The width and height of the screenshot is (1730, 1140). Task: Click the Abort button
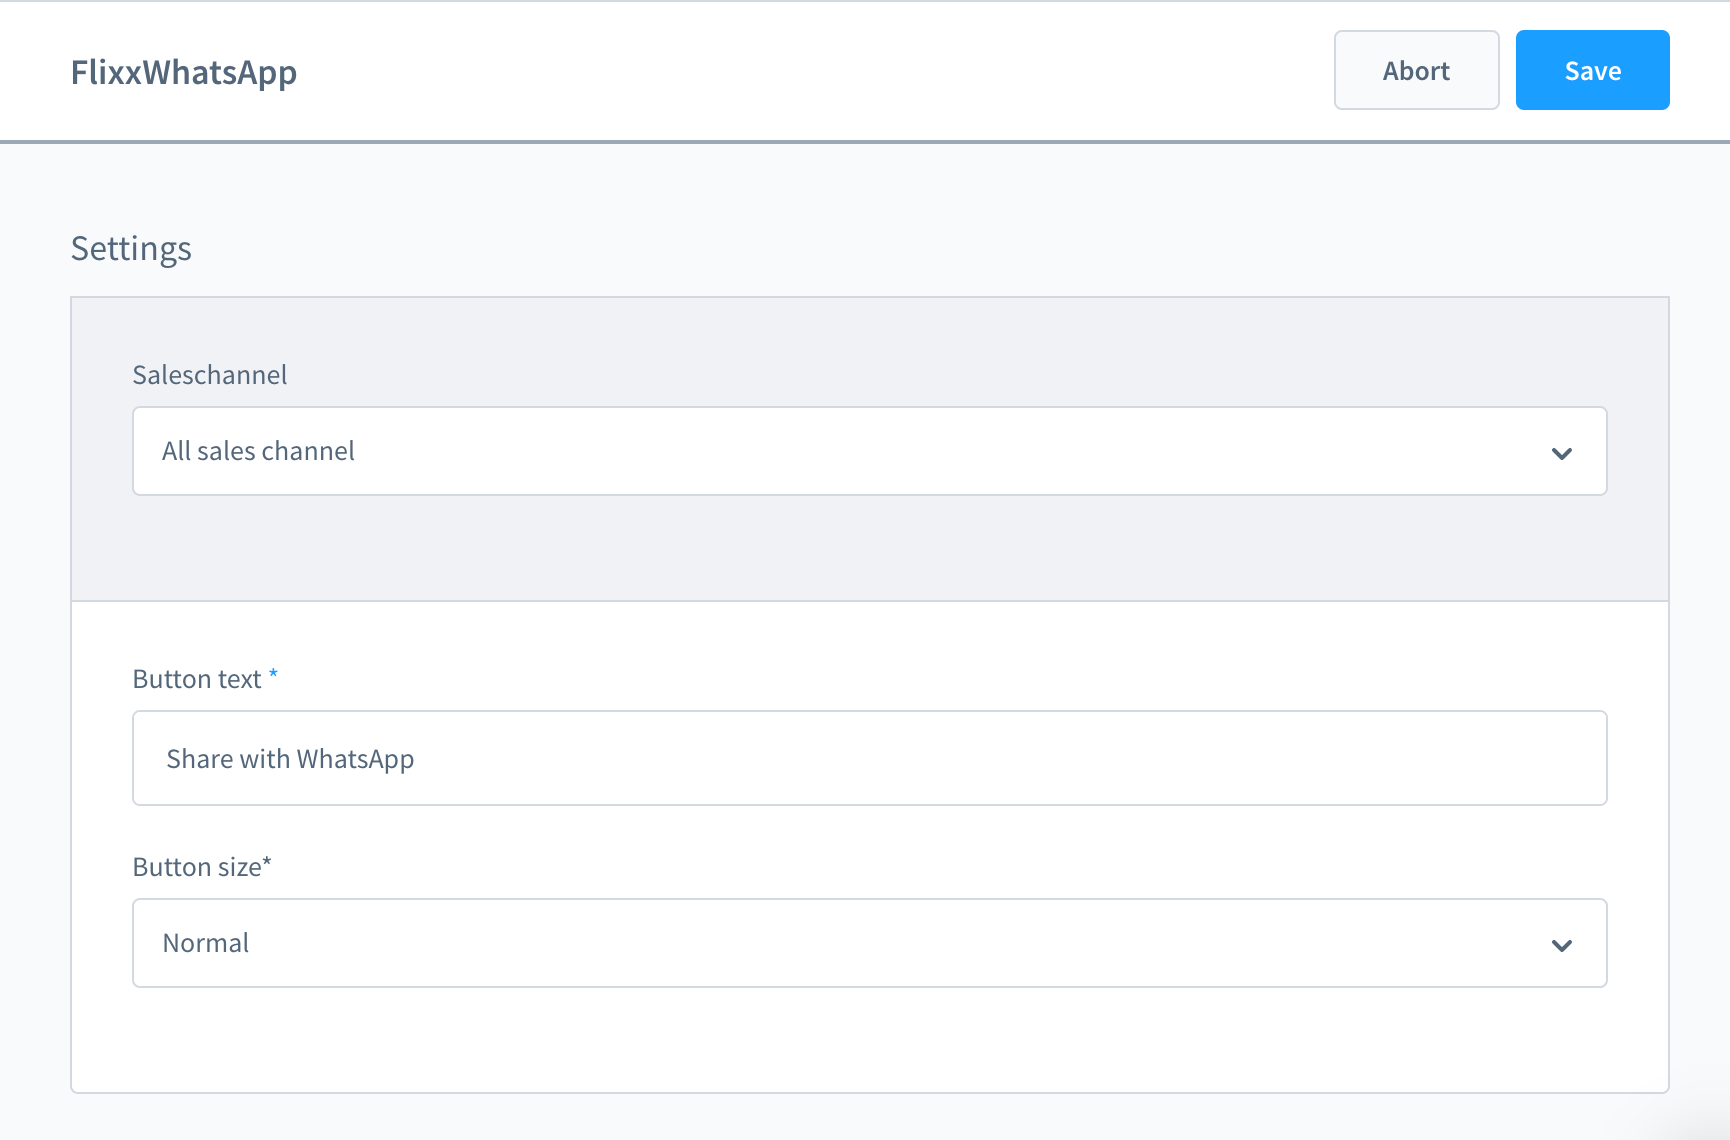coord(1416,70)
